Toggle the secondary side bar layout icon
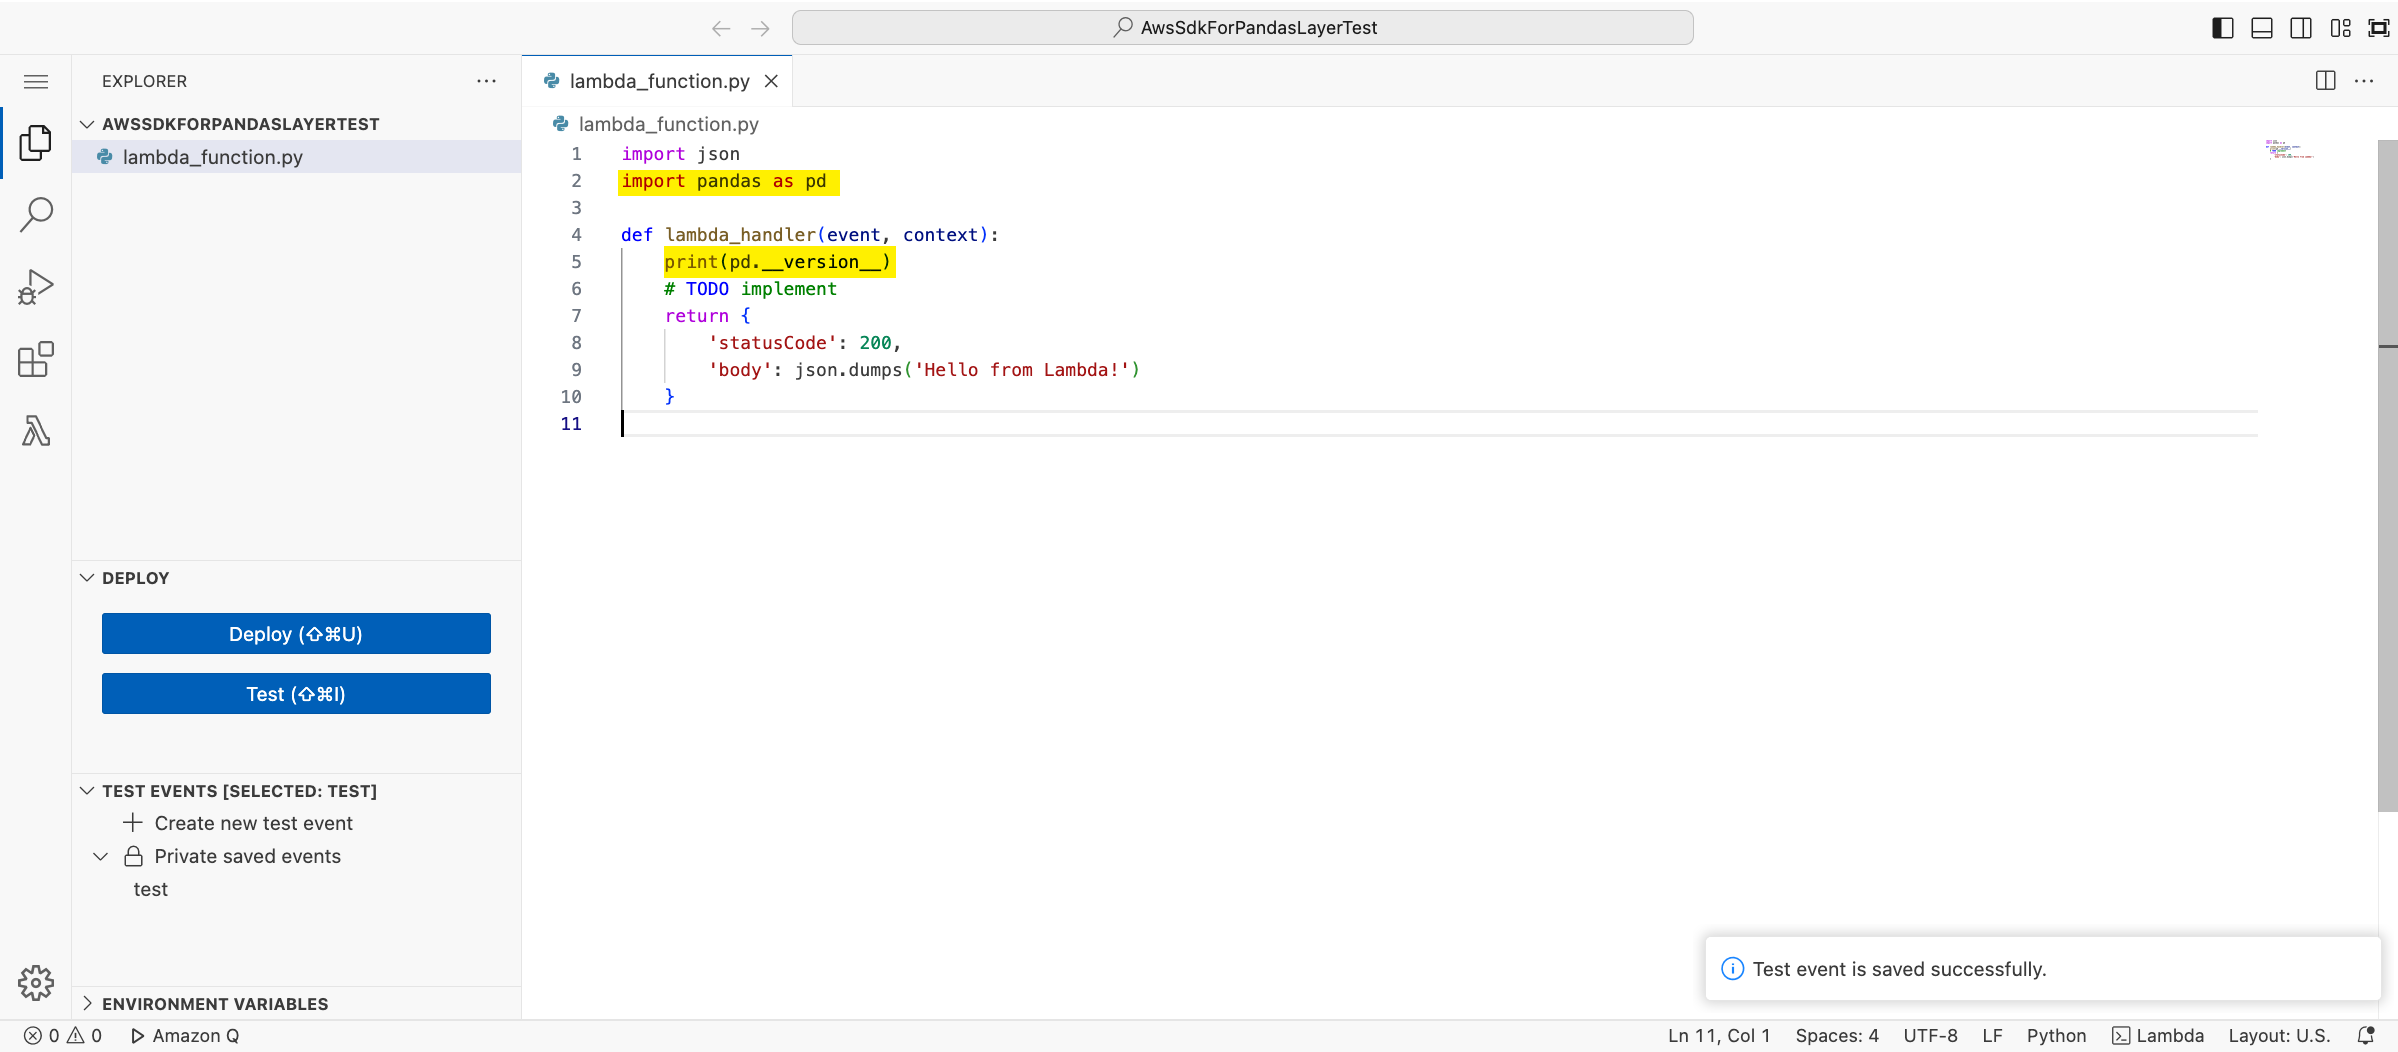This screenshot has height=1052, width=2398. tap(2301, 28)
